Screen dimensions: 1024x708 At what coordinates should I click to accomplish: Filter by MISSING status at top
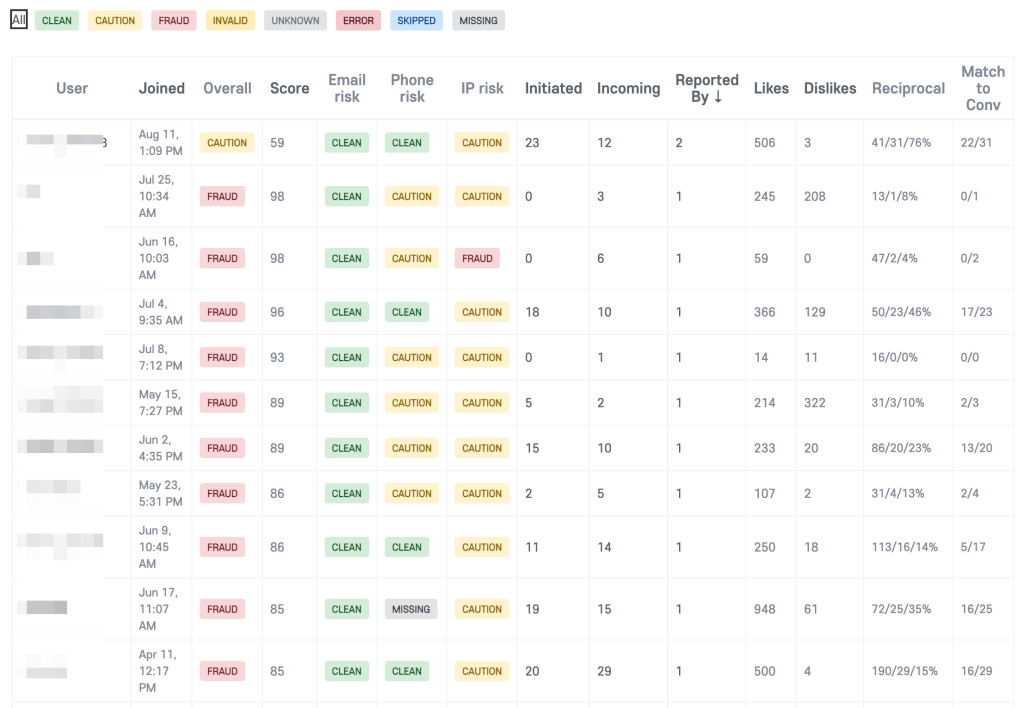tap(478, 20)
